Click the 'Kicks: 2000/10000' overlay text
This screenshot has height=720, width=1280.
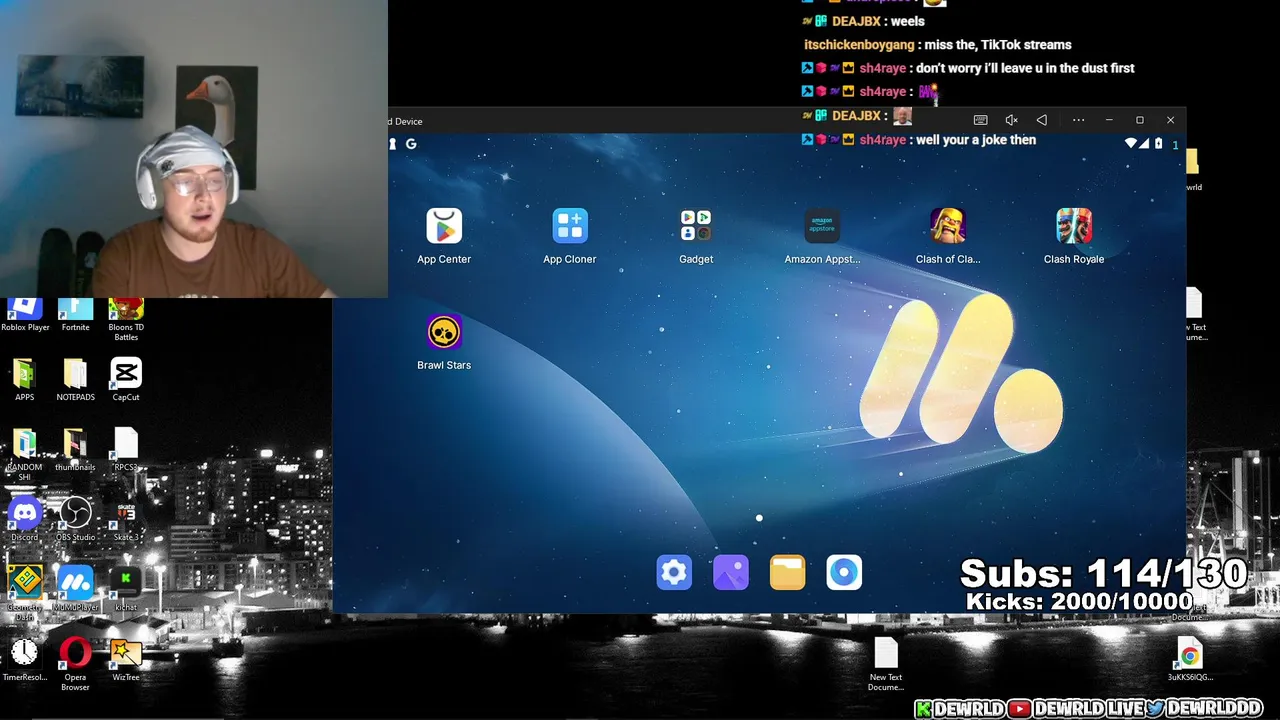pyautogui.click(x=1079, y=601)
